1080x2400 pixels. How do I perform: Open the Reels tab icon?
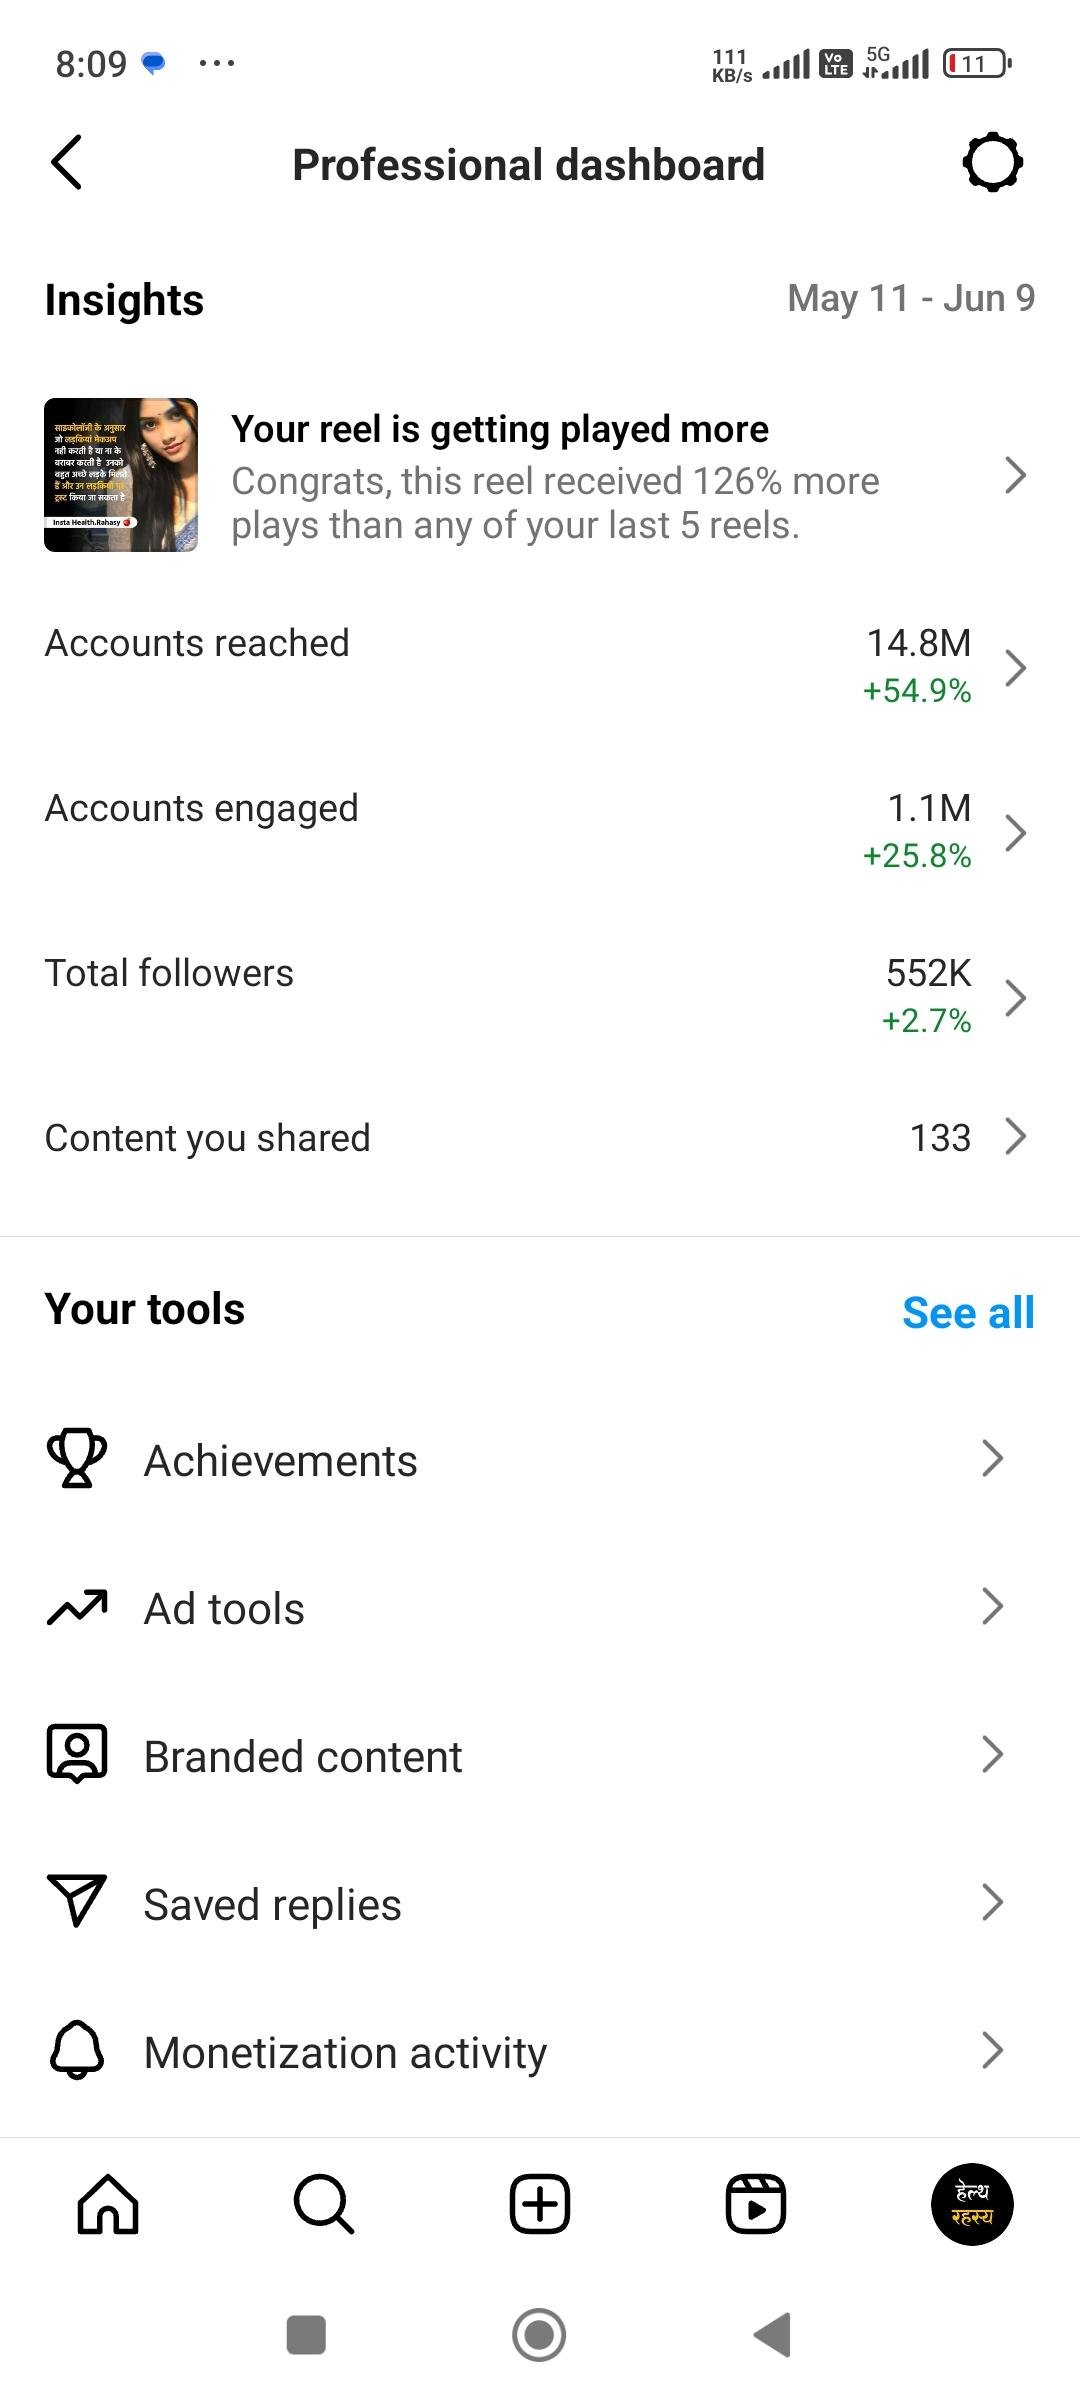click(755, 2204)
